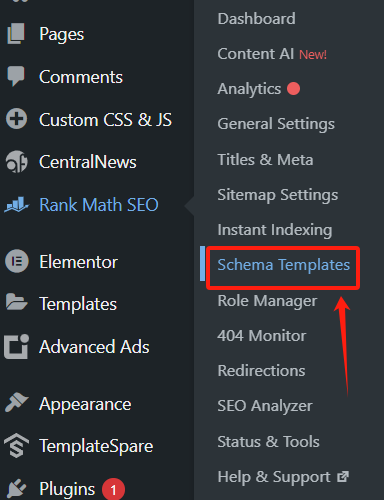Open Help & Support link
This screenshot has width=384, height=500.
point(274,477)
